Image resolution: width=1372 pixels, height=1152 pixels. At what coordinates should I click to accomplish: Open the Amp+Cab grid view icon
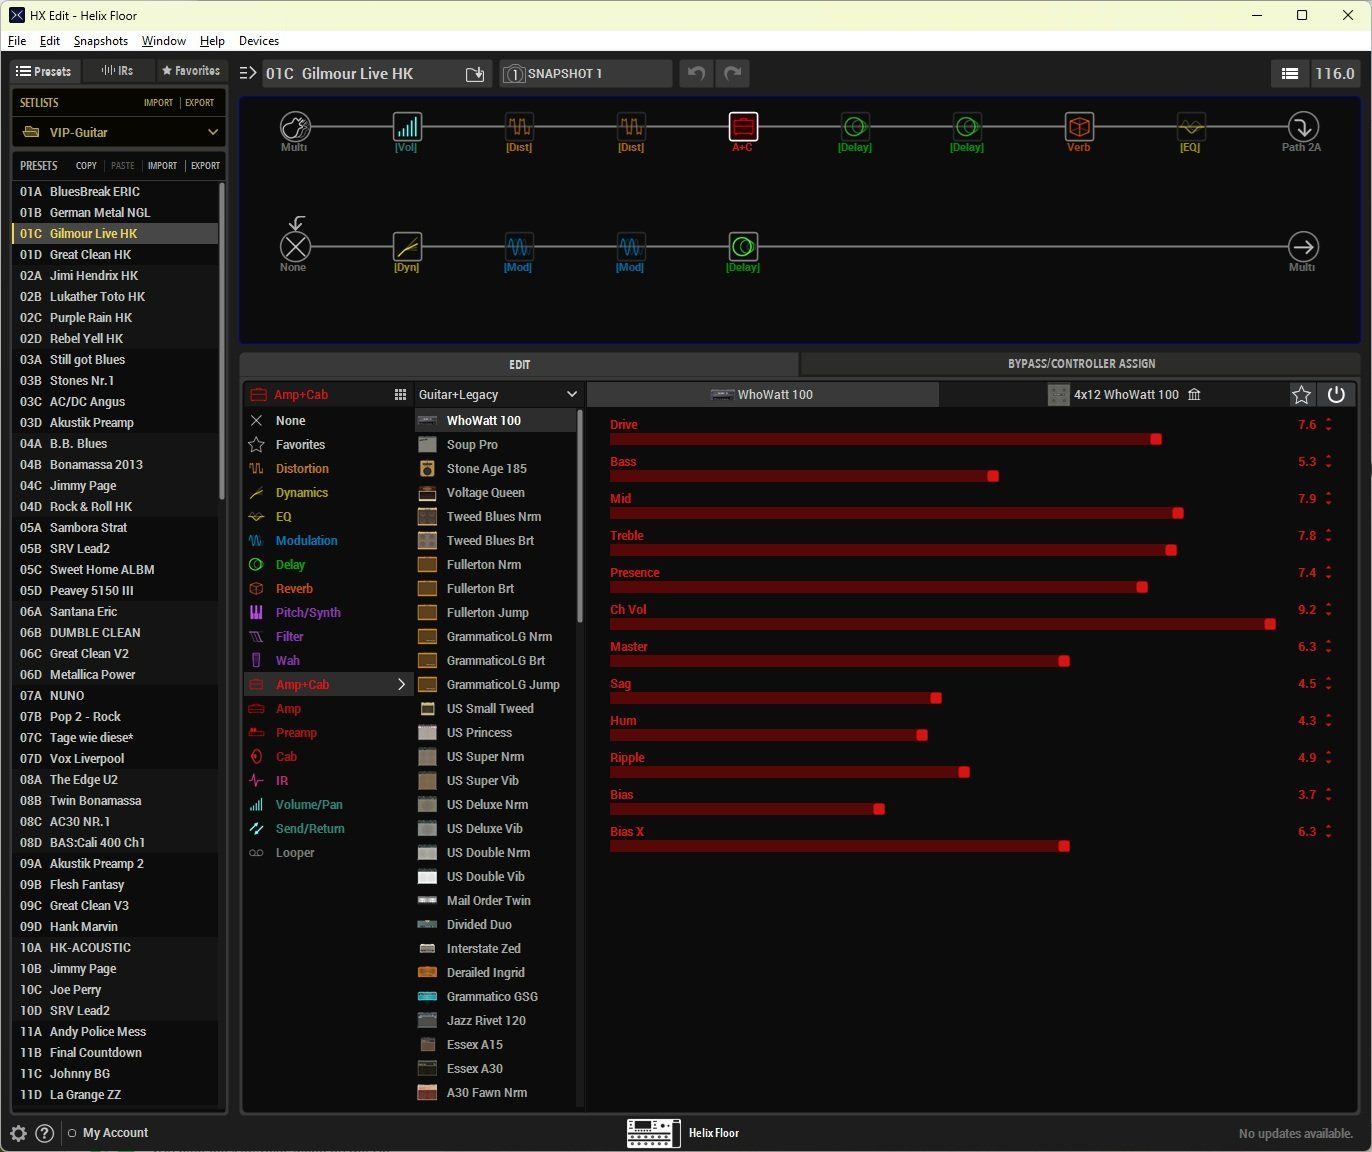pos(400,395)
